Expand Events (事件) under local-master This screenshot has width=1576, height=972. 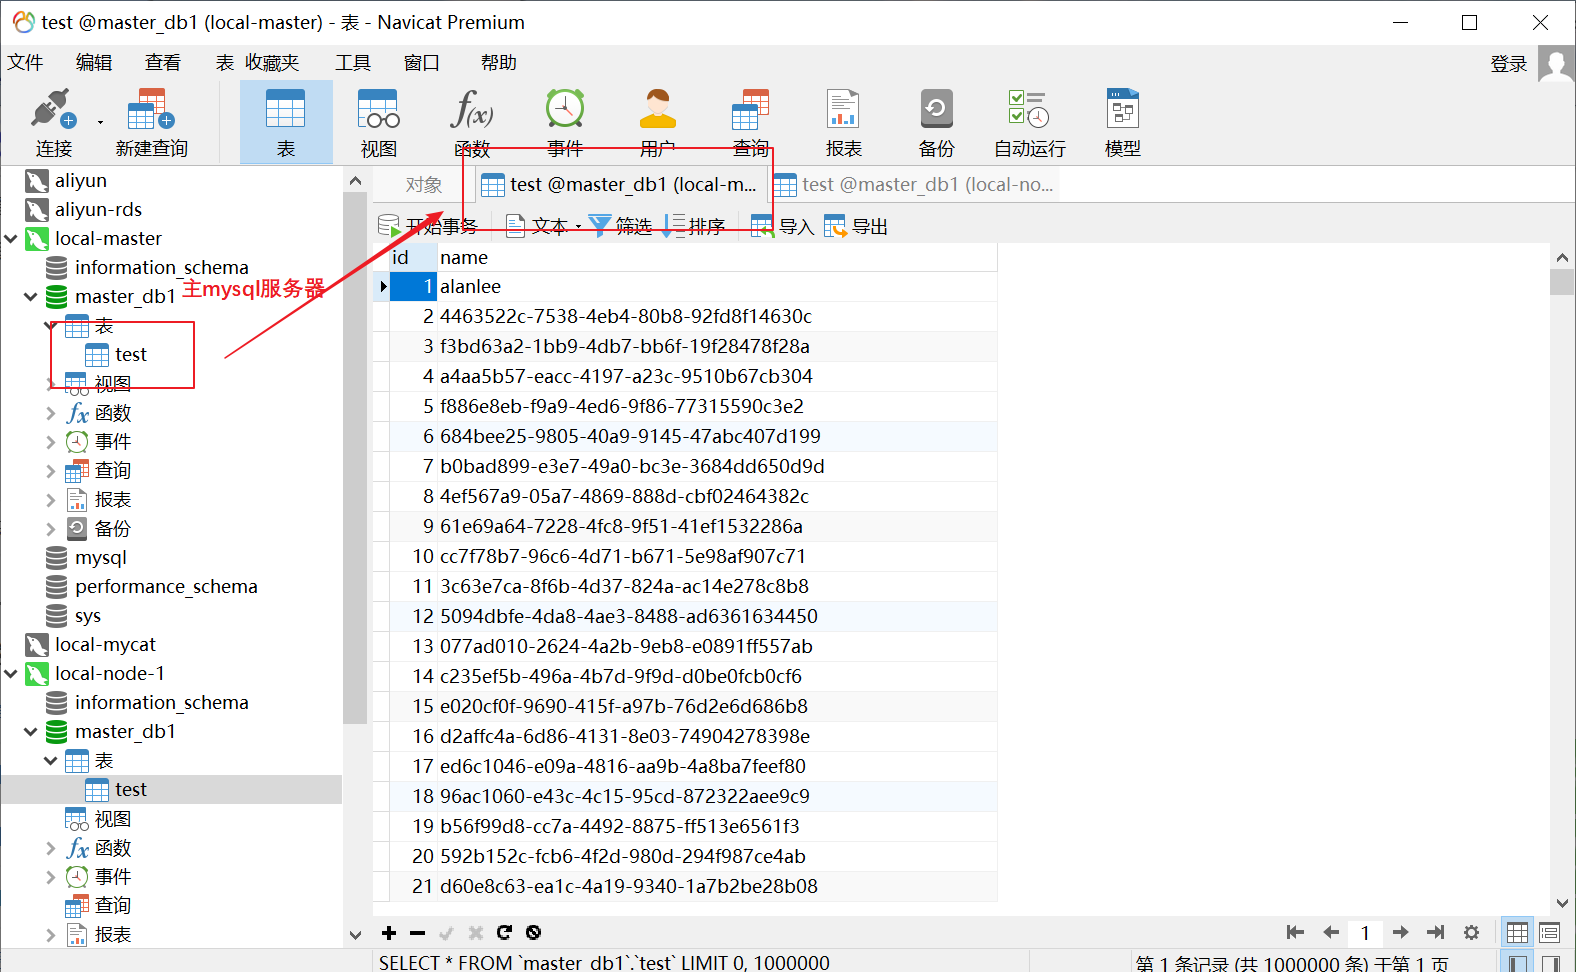click(x=51, y=442)
